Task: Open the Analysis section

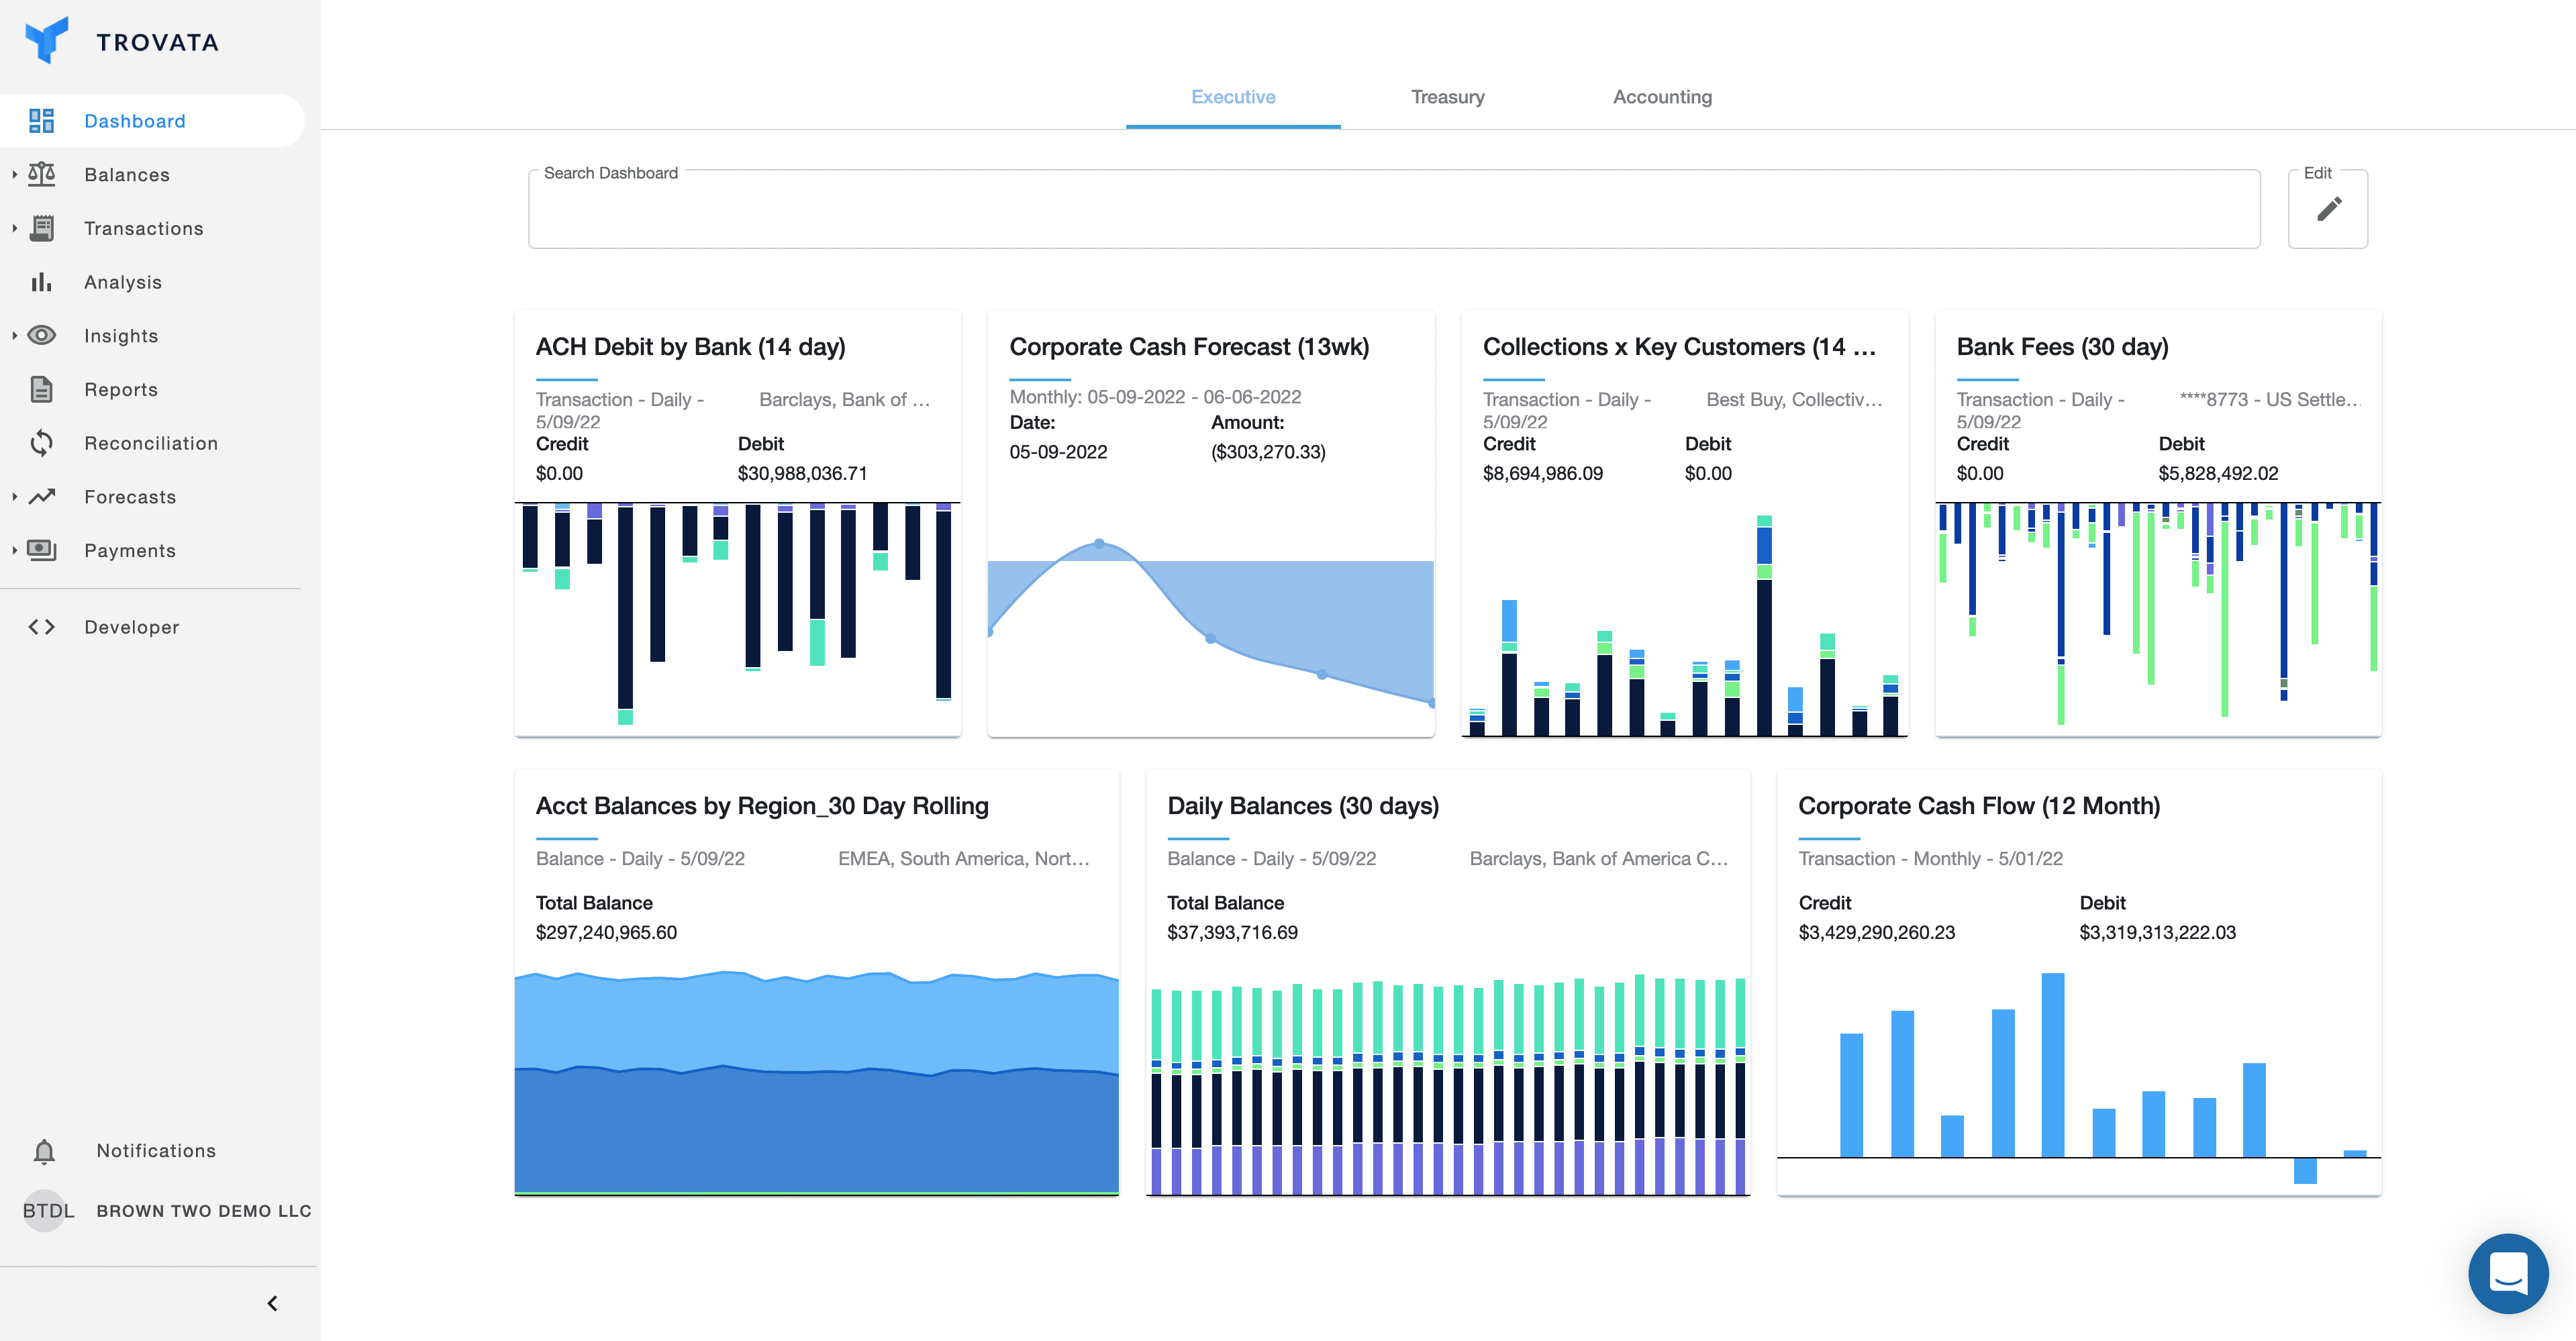Action: 122,281
